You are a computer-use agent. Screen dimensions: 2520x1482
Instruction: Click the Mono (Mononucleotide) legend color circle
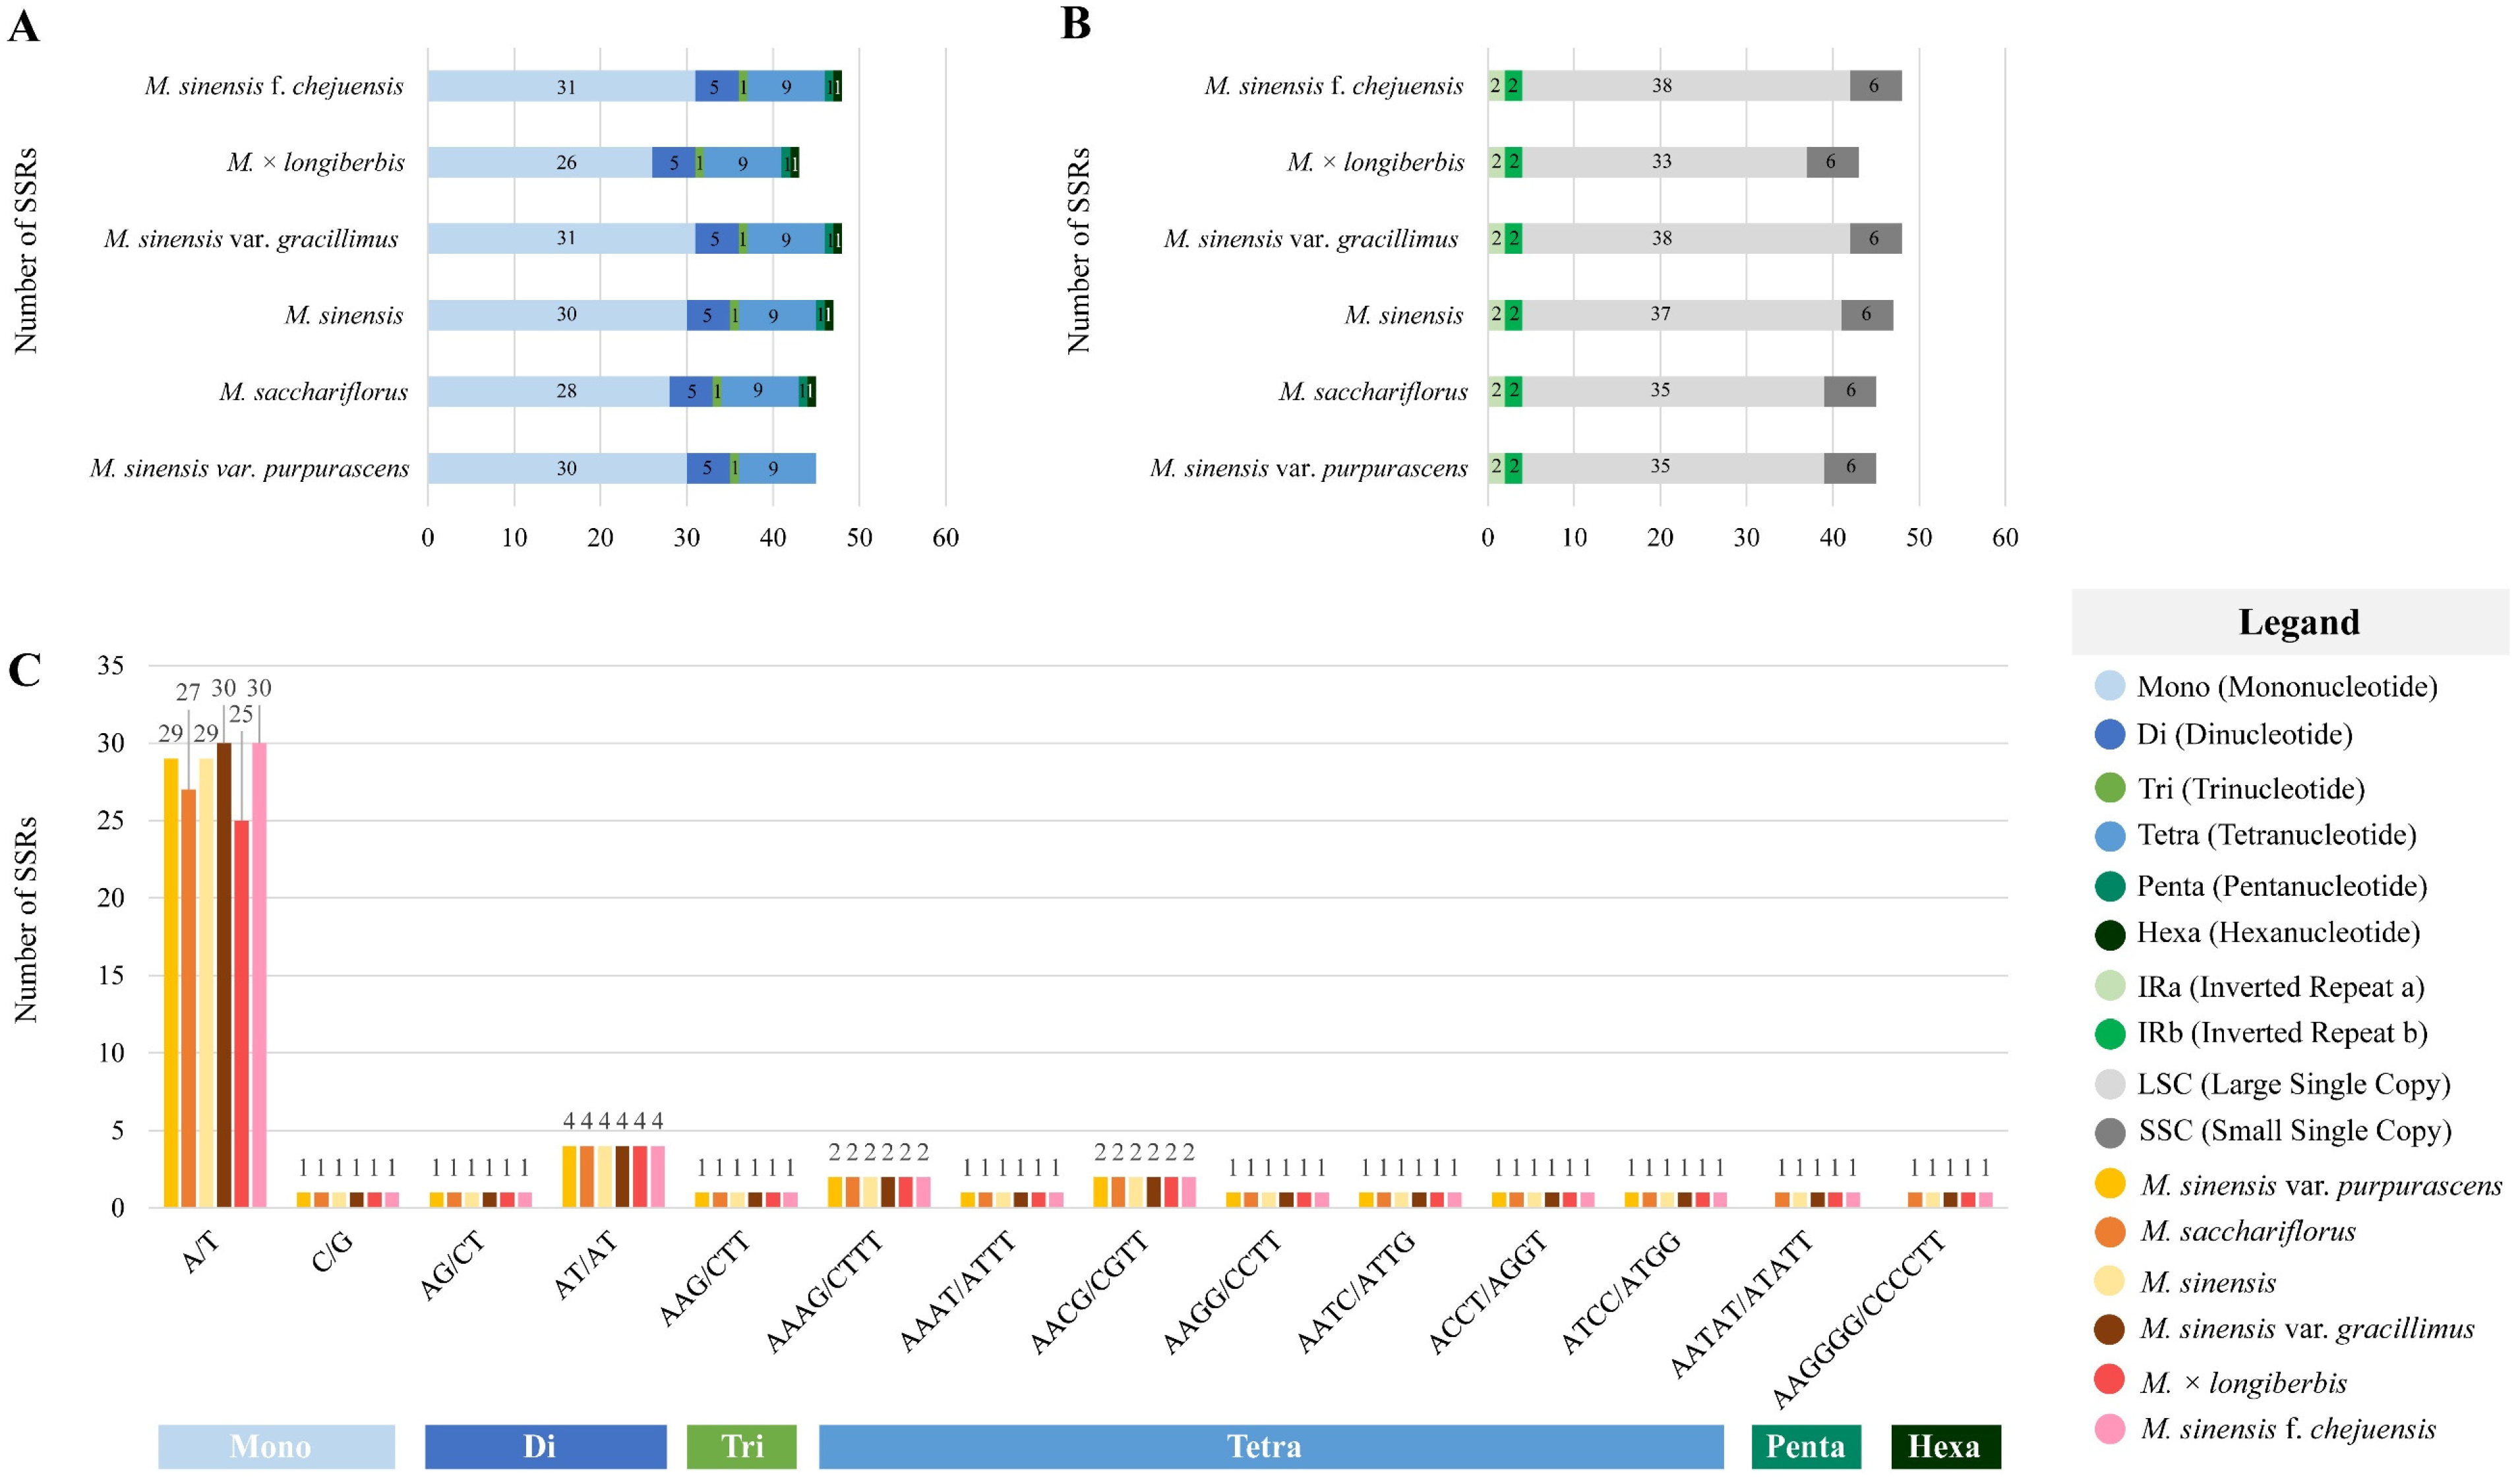coord(2109,686)
